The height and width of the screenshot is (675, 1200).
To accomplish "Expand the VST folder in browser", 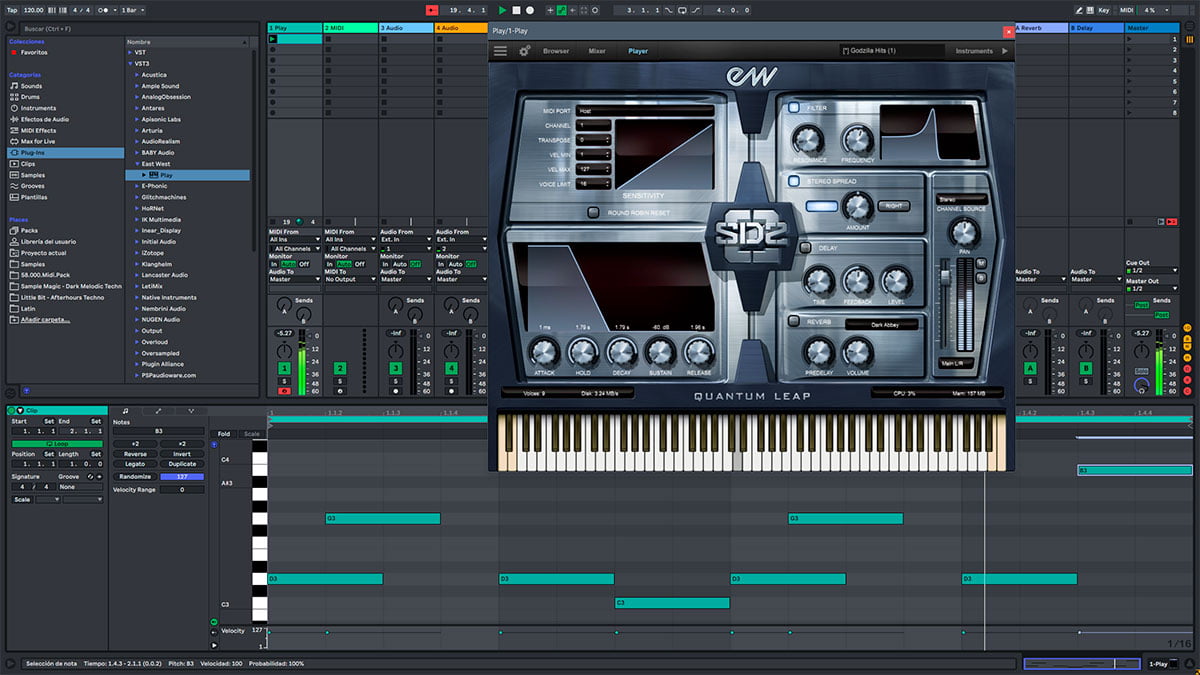I will (130, 52).
